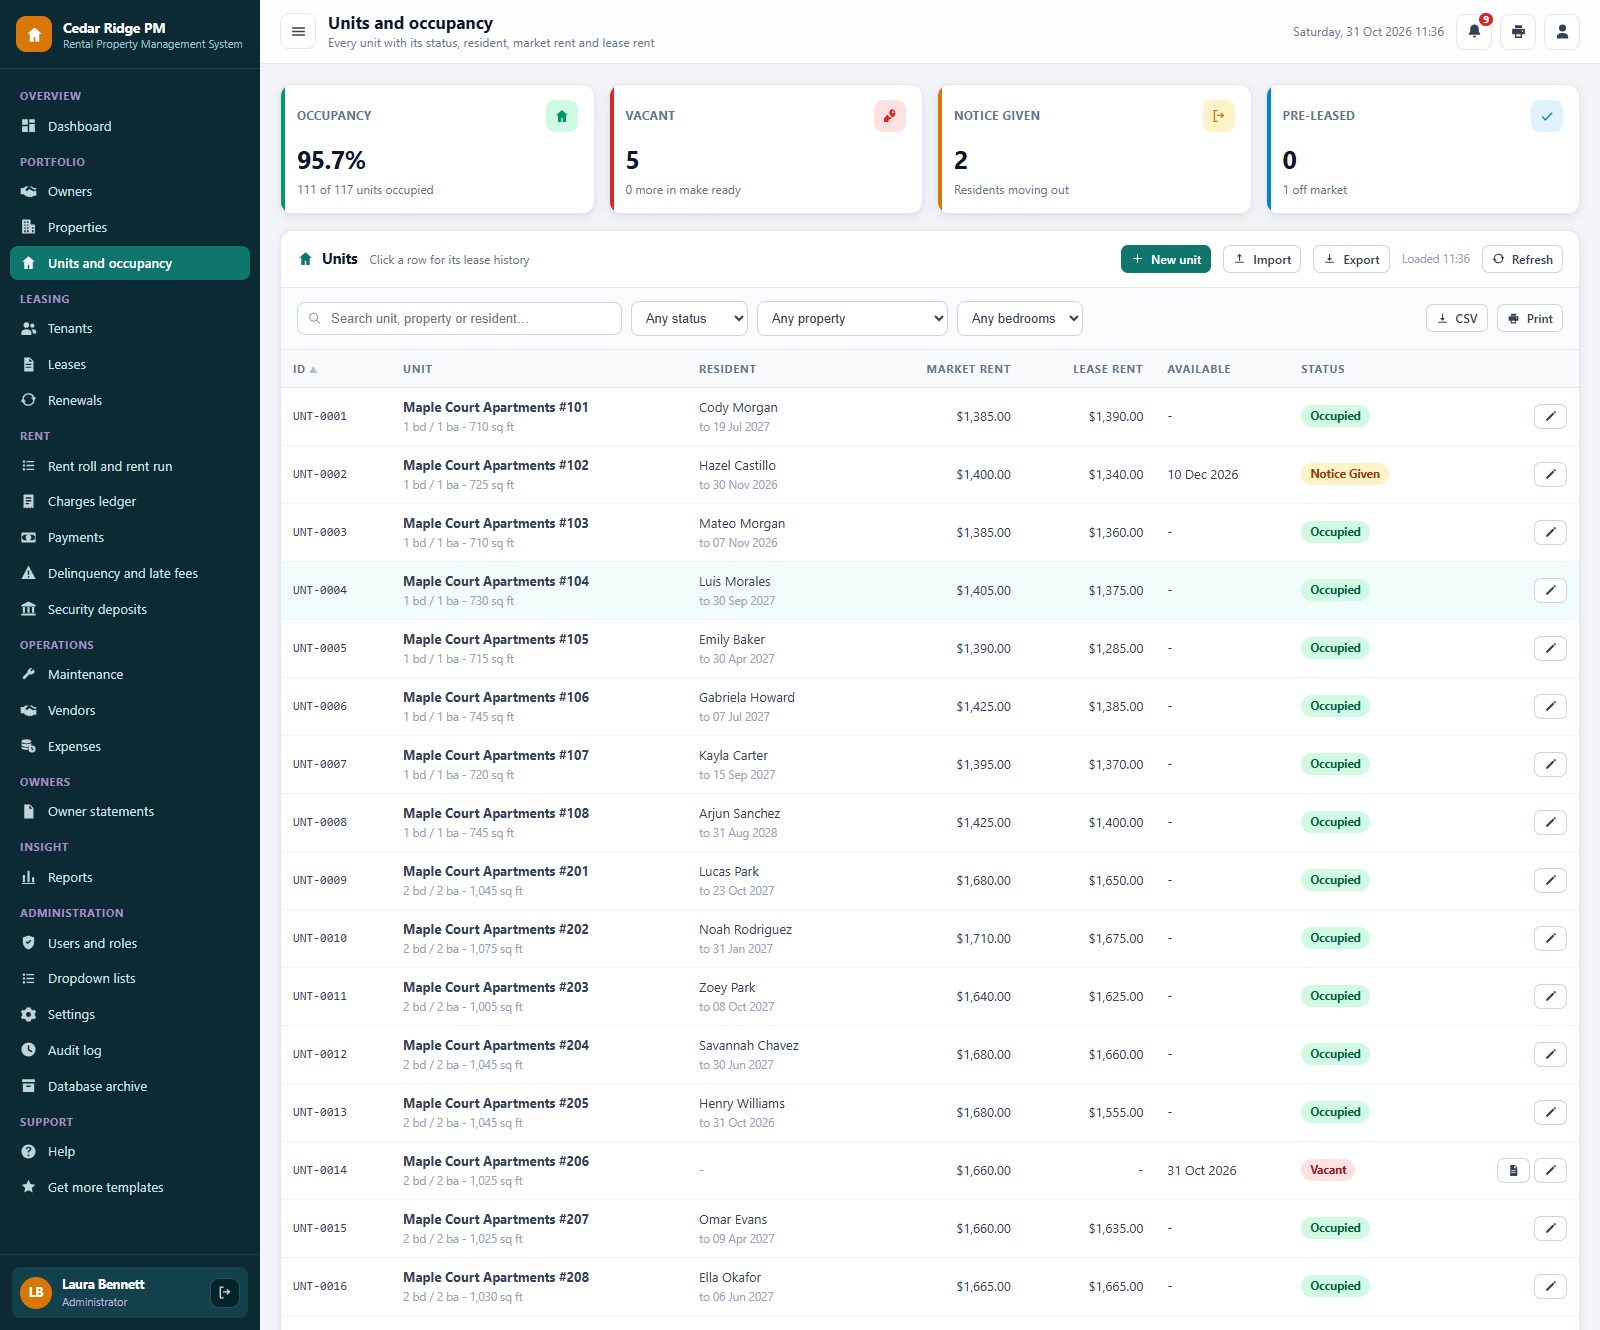Open the Any bedrooms dropdown
Viewport: 1600px width, 1330px height.
point(1020,318)
